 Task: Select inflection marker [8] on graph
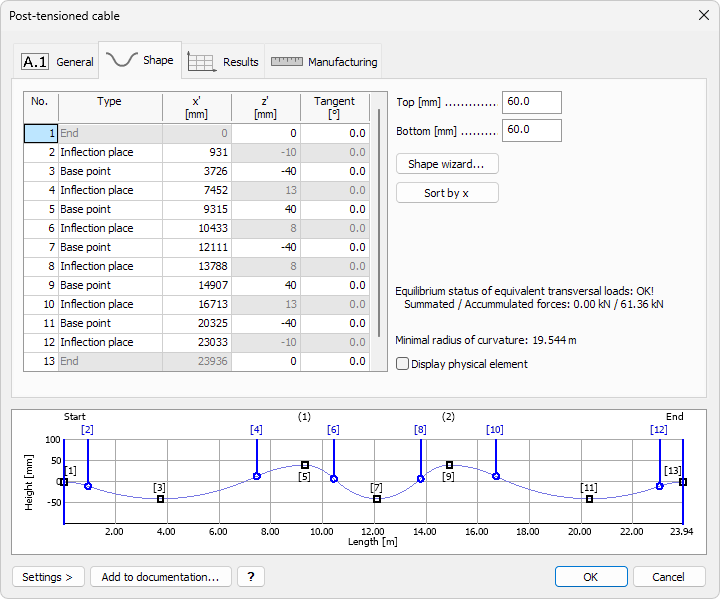tap(421, 479)
